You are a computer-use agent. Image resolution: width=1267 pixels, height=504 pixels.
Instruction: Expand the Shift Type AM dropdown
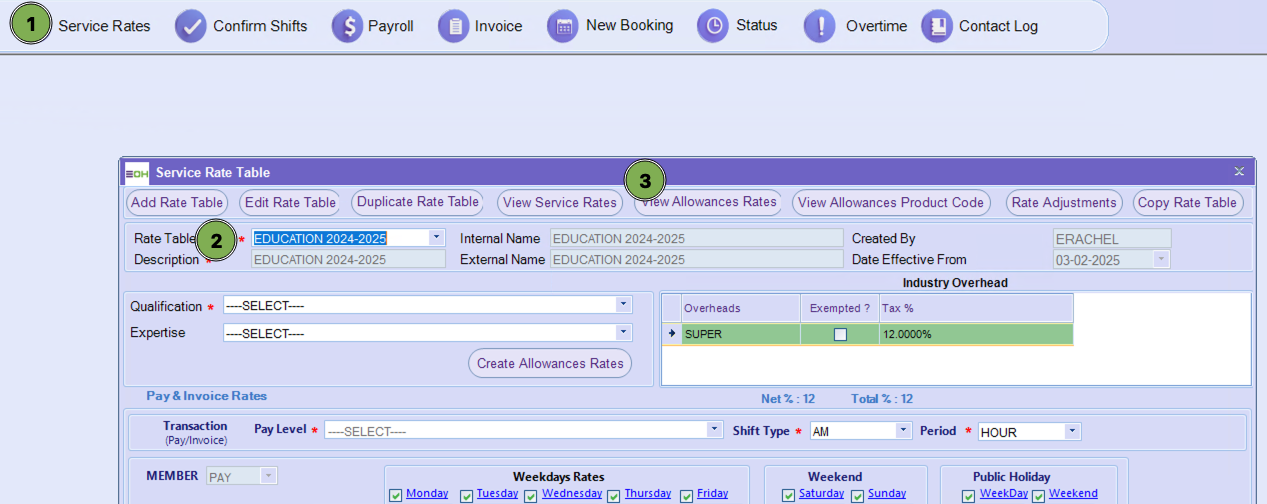coord(903,431)
